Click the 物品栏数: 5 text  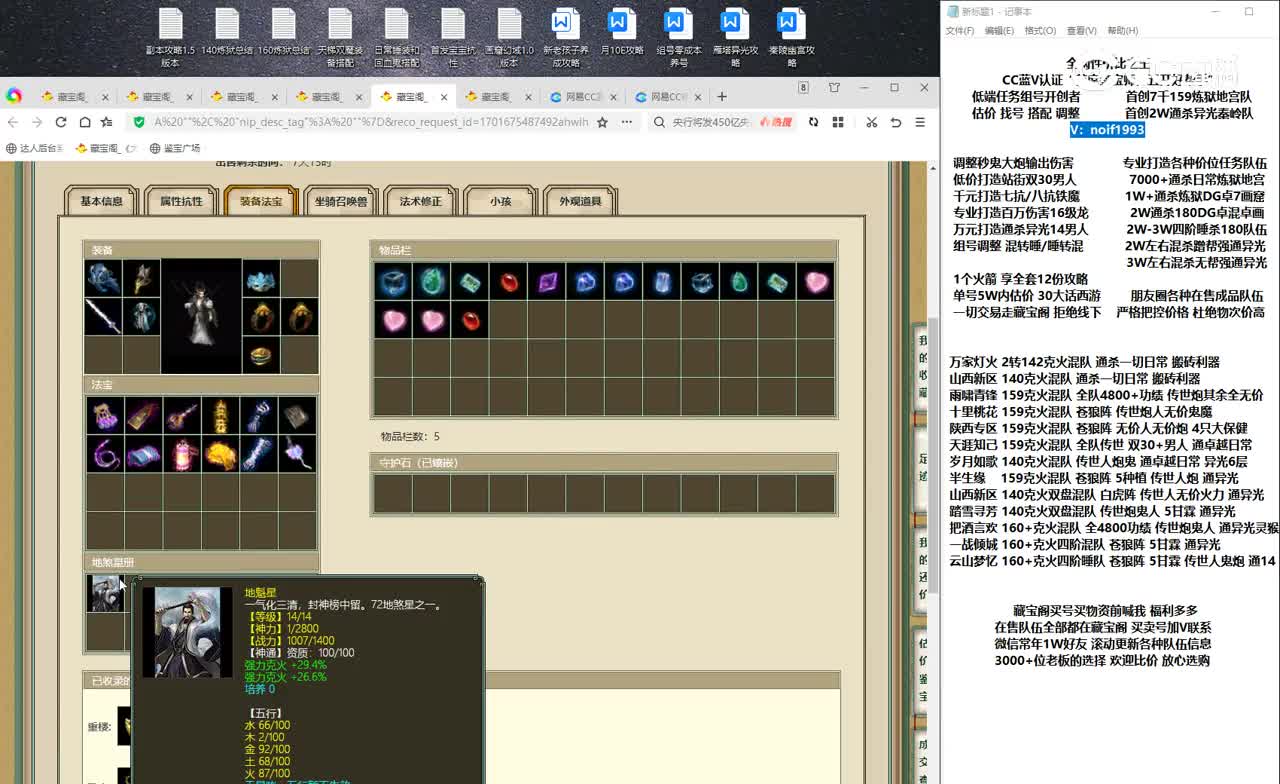click(410, 436)
